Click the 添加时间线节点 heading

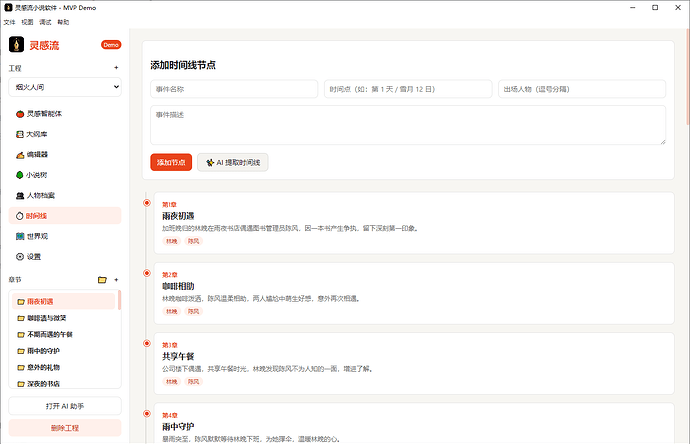coord(183,65)
